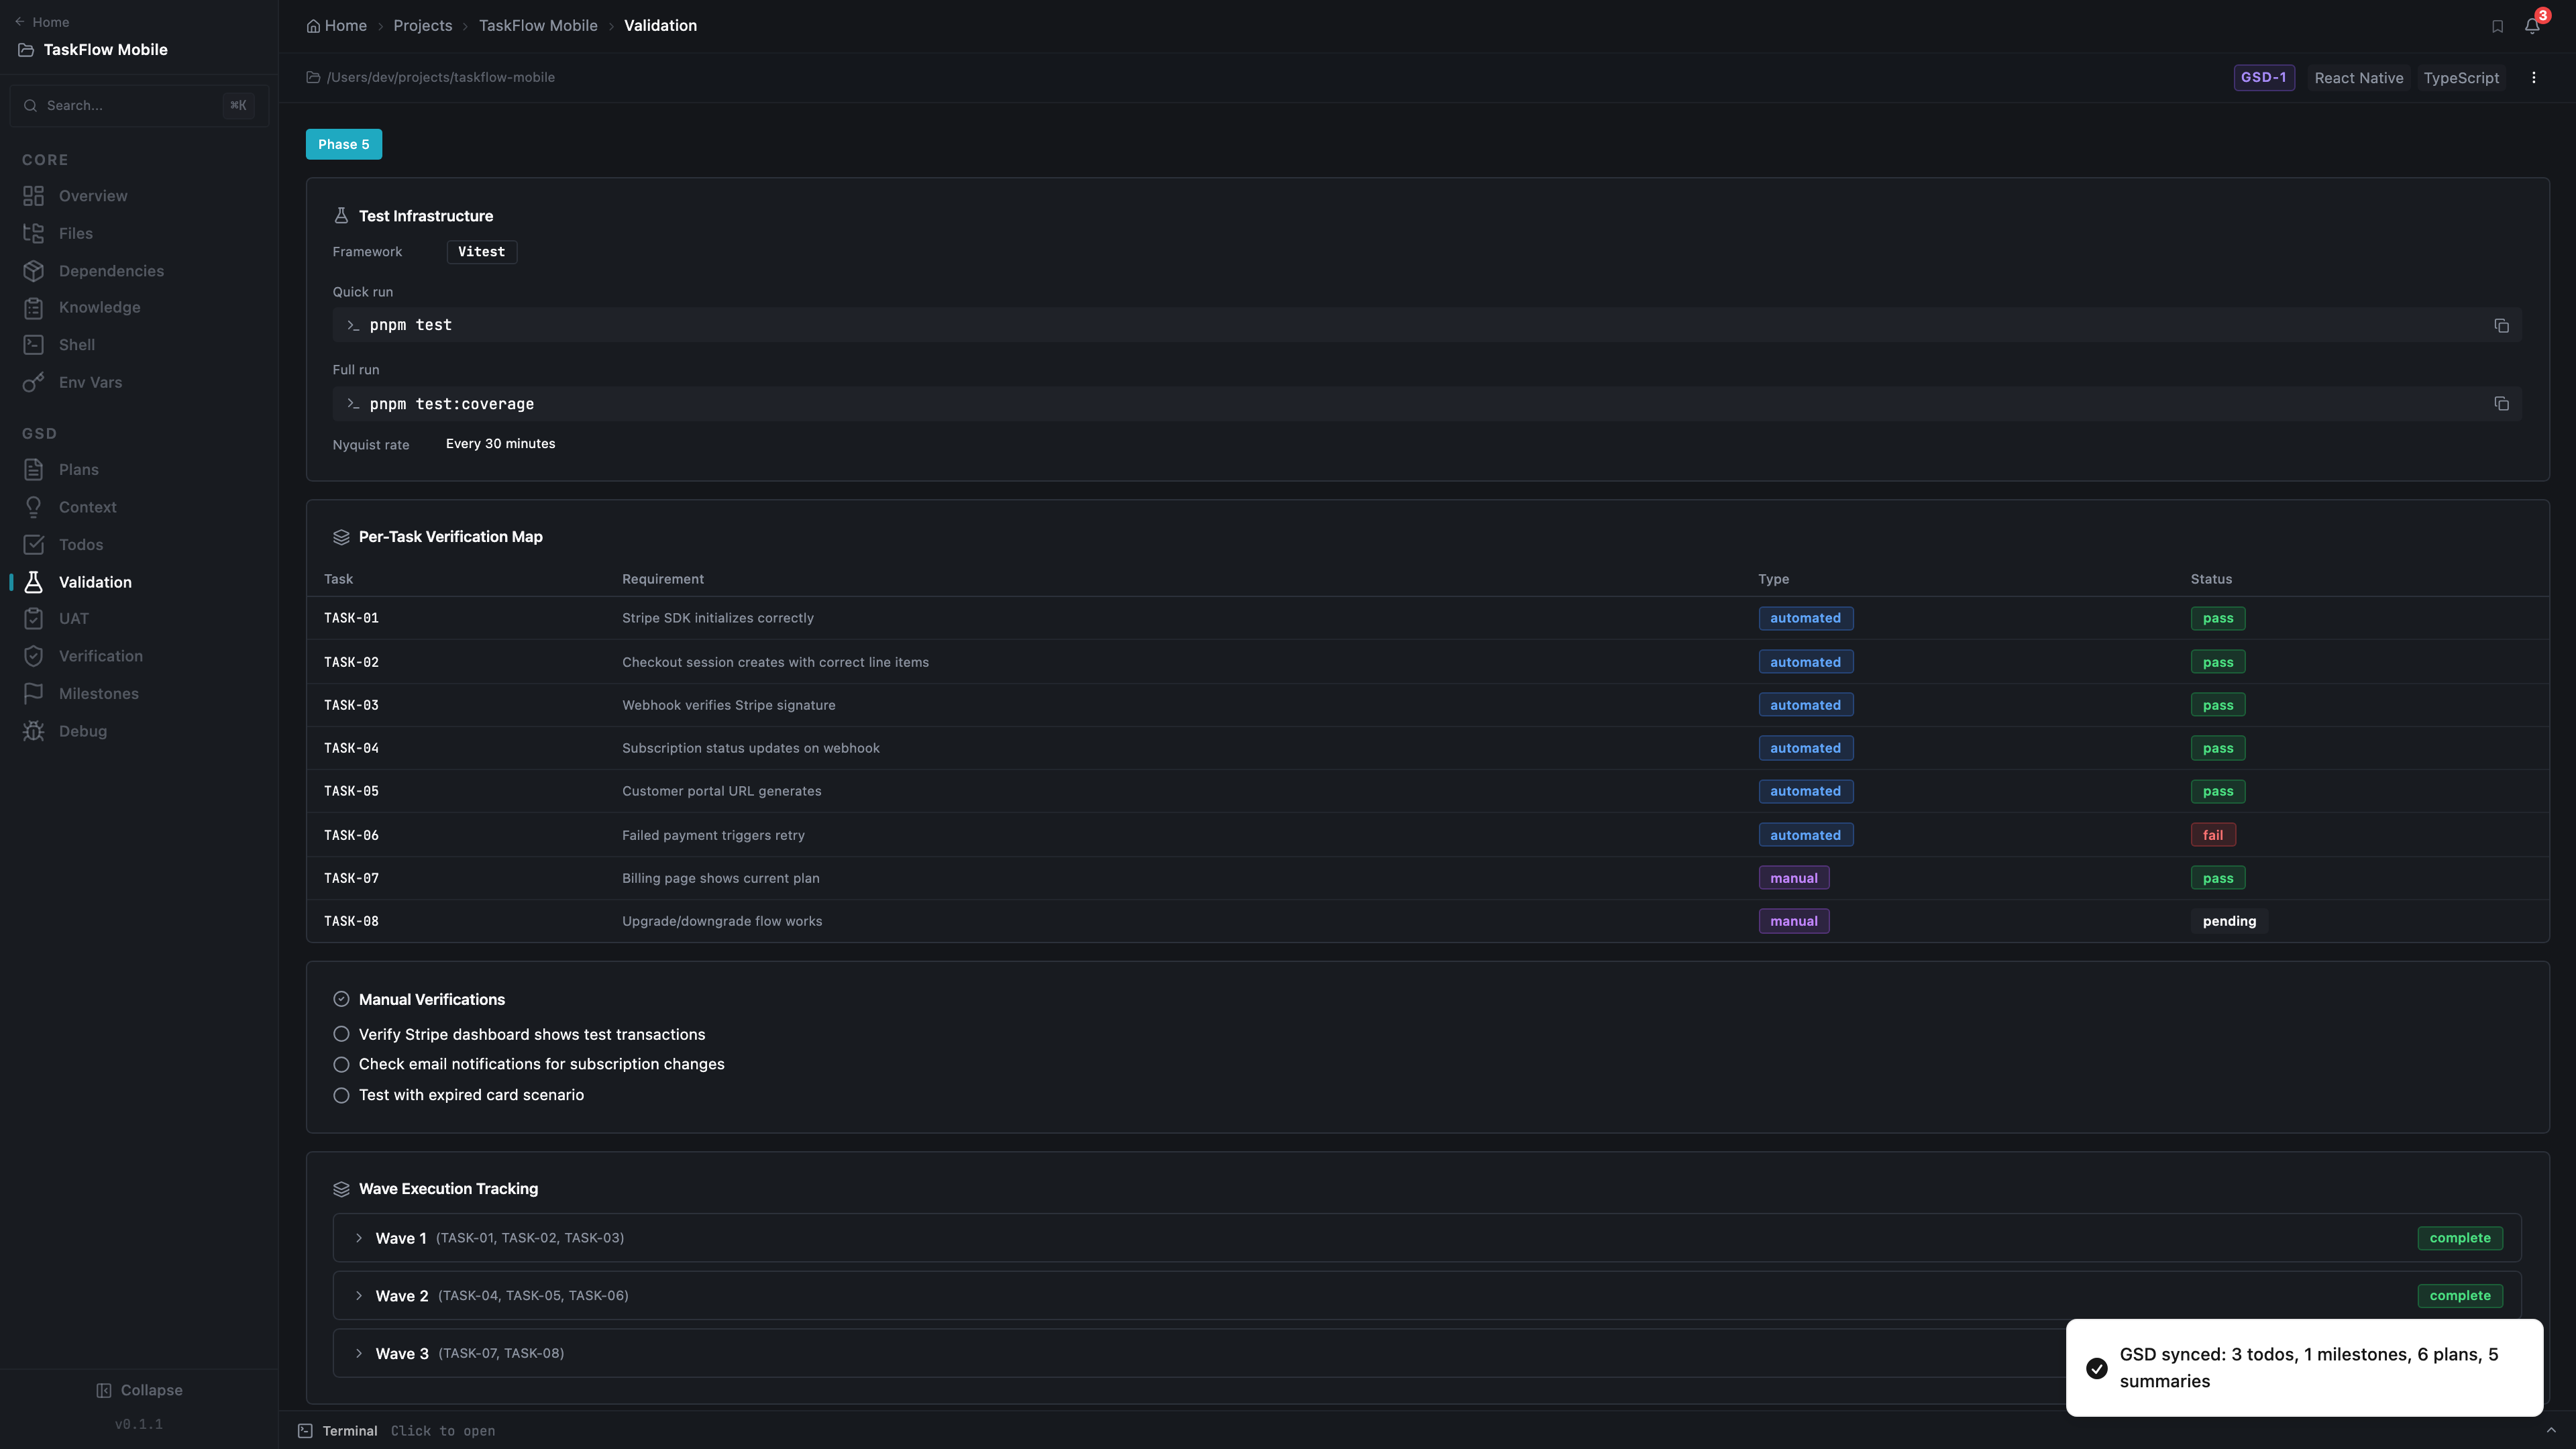Open the Knowledge section icon

point(33,307)
